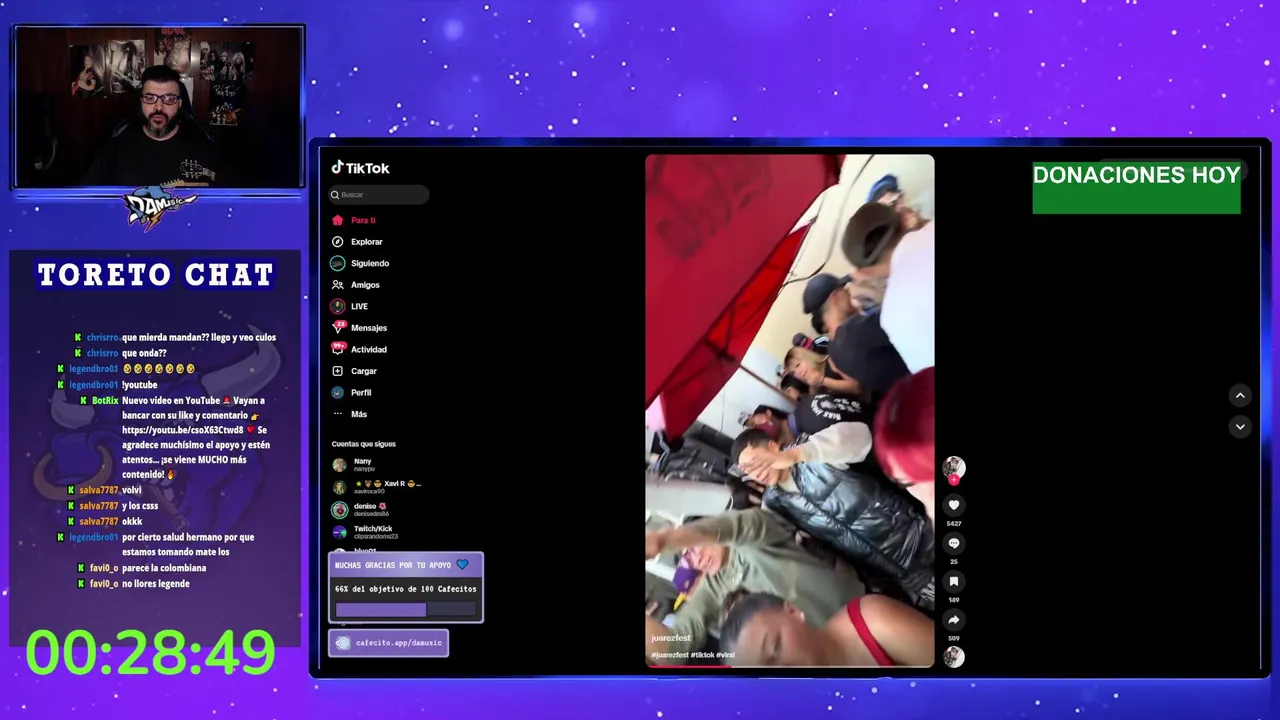Click the Buscar search field
1280x720 pixels.
pyautogui.click(x=379, y=195)
